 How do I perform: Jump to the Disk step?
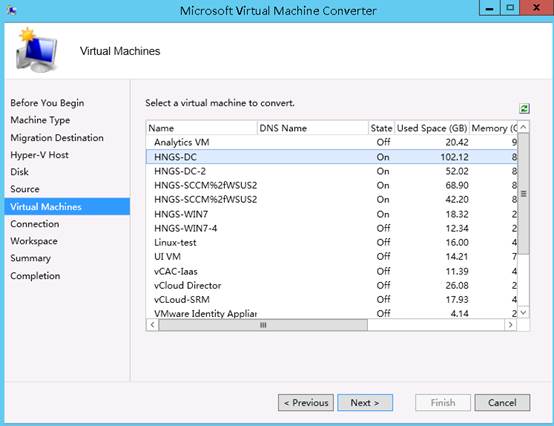[x=19, y=172]
